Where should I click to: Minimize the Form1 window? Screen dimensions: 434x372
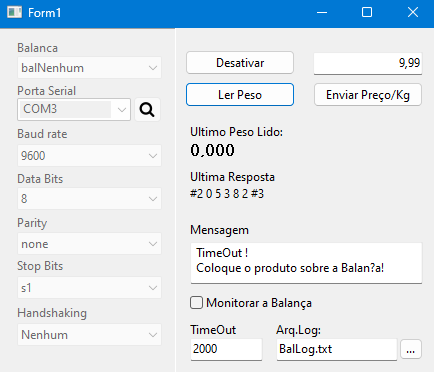pos(322,13)
